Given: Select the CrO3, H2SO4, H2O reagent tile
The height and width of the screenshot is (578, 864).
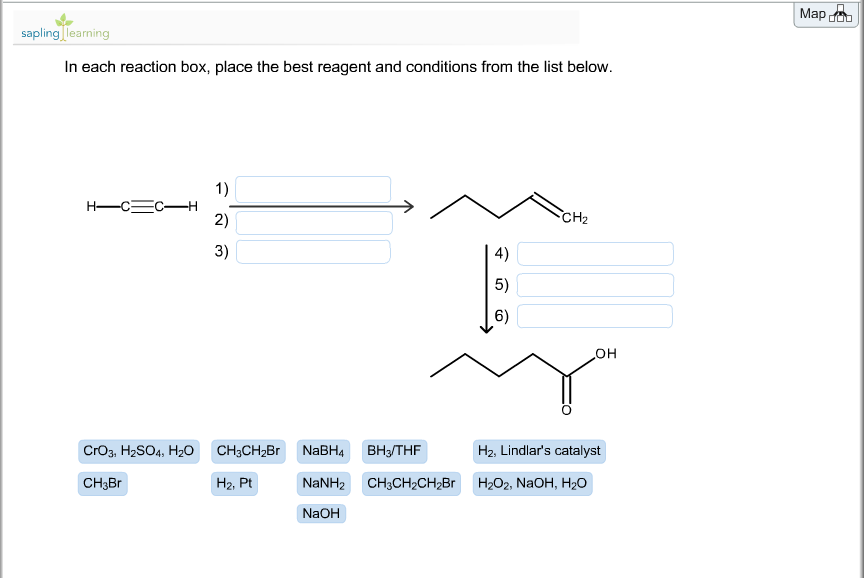Looking at the screenshot, I should (138, 450).
